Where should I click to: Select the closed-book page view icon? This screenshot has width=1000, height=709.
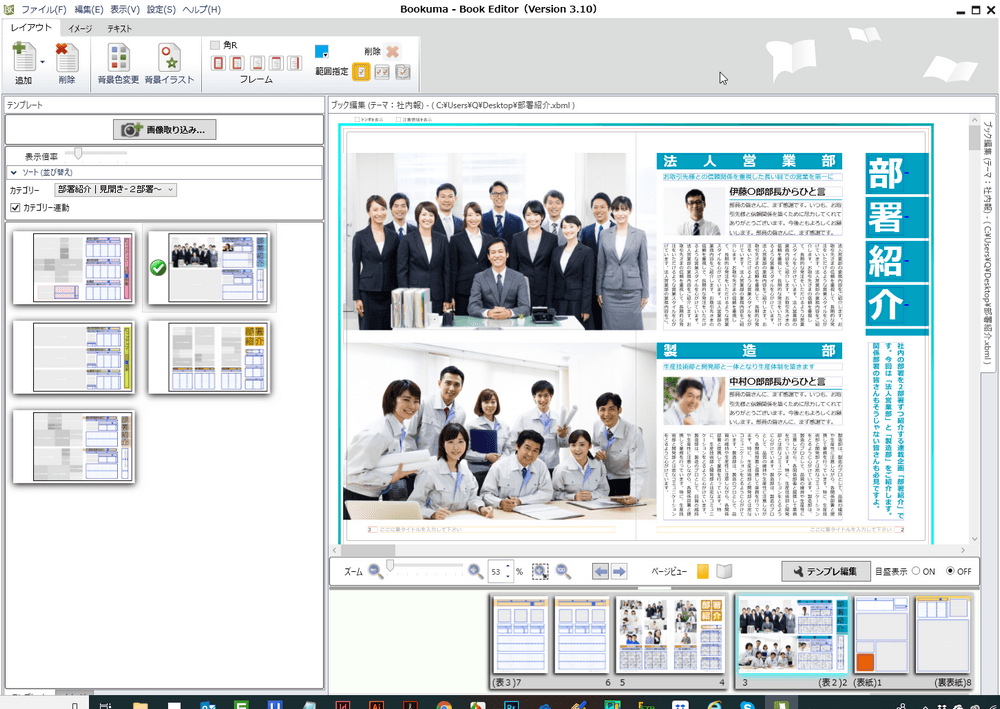(703, 570)
